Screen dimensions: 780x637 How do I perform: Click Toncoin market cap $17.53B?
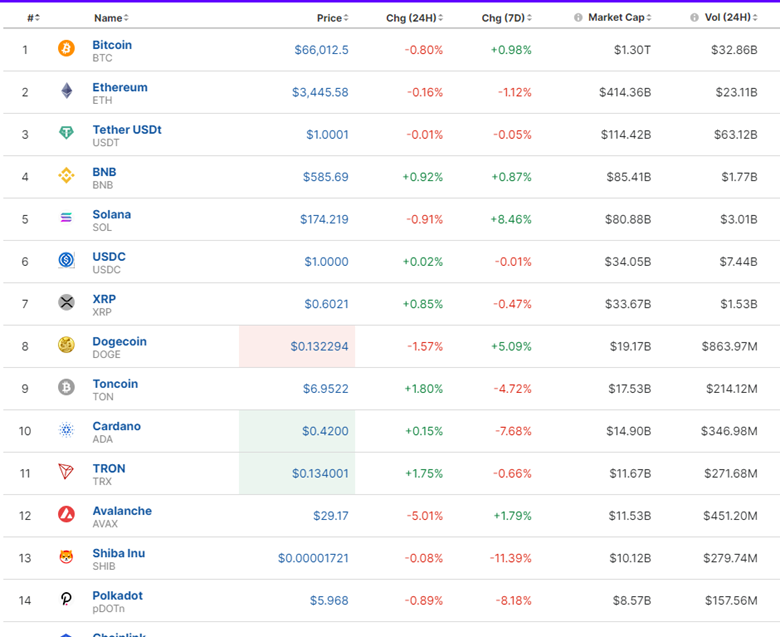pos(629,388)
